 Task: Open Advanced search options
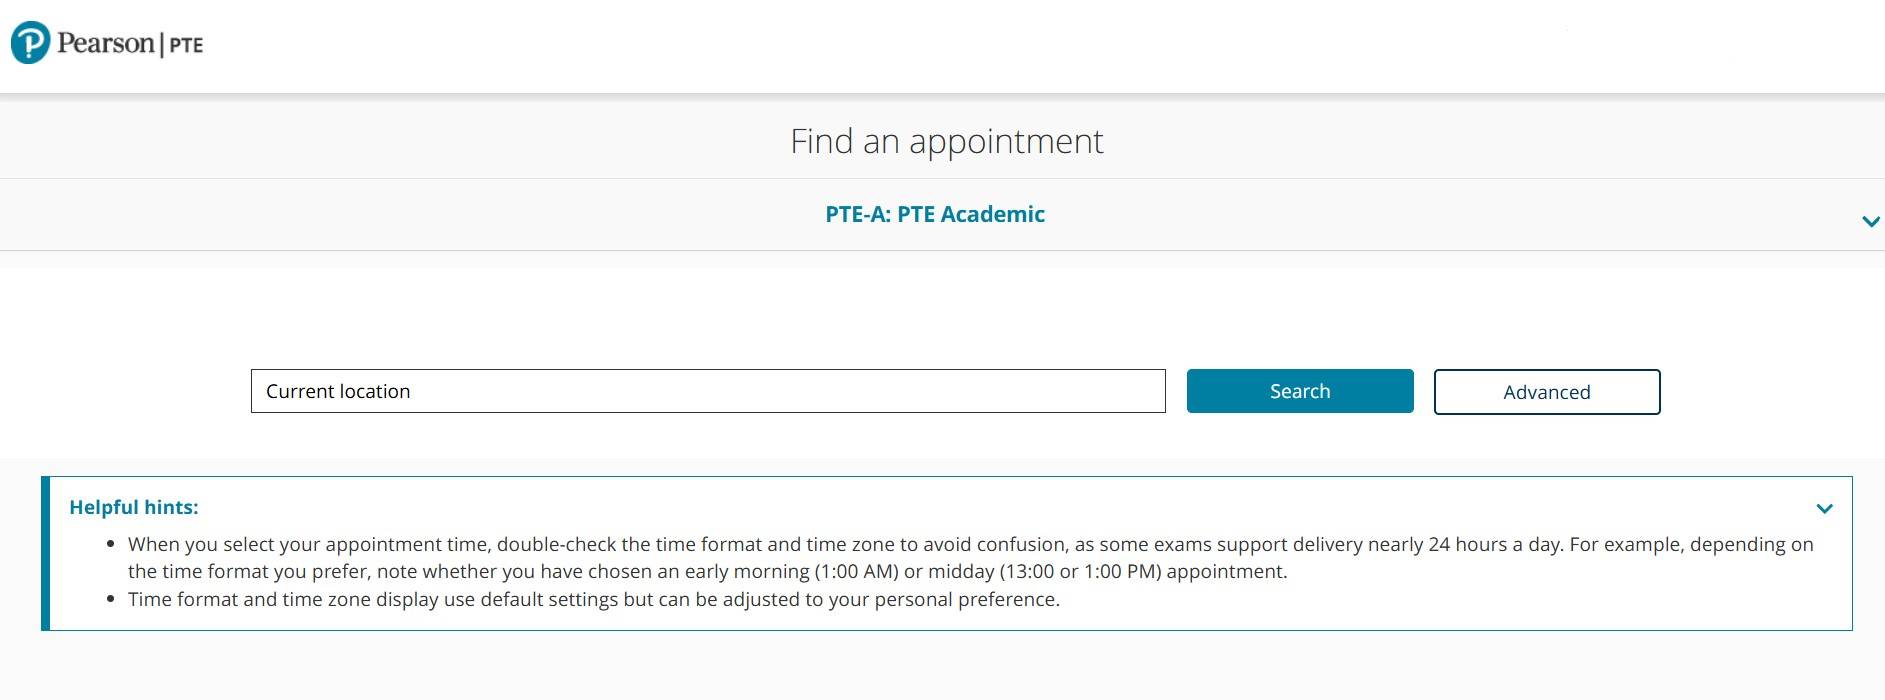1546,392
